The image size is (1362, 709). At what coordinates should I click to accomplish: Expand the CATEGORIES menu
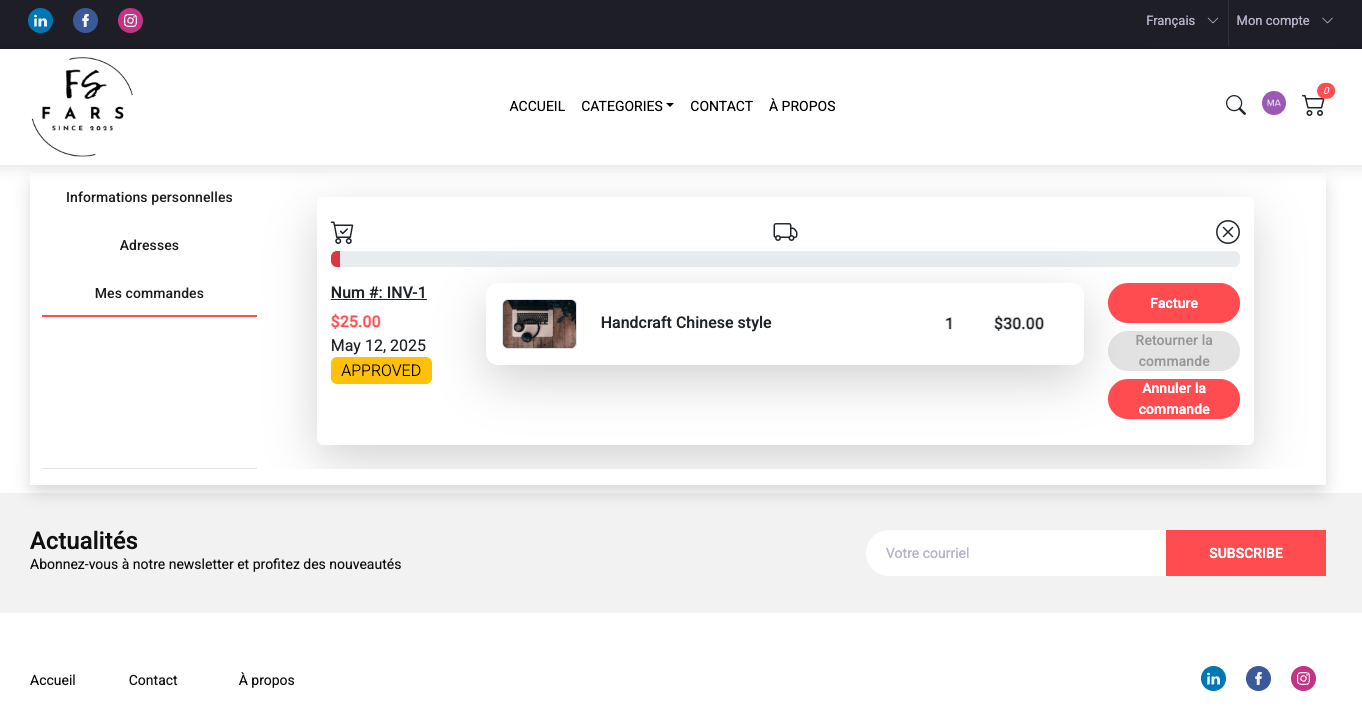point(627,106)
